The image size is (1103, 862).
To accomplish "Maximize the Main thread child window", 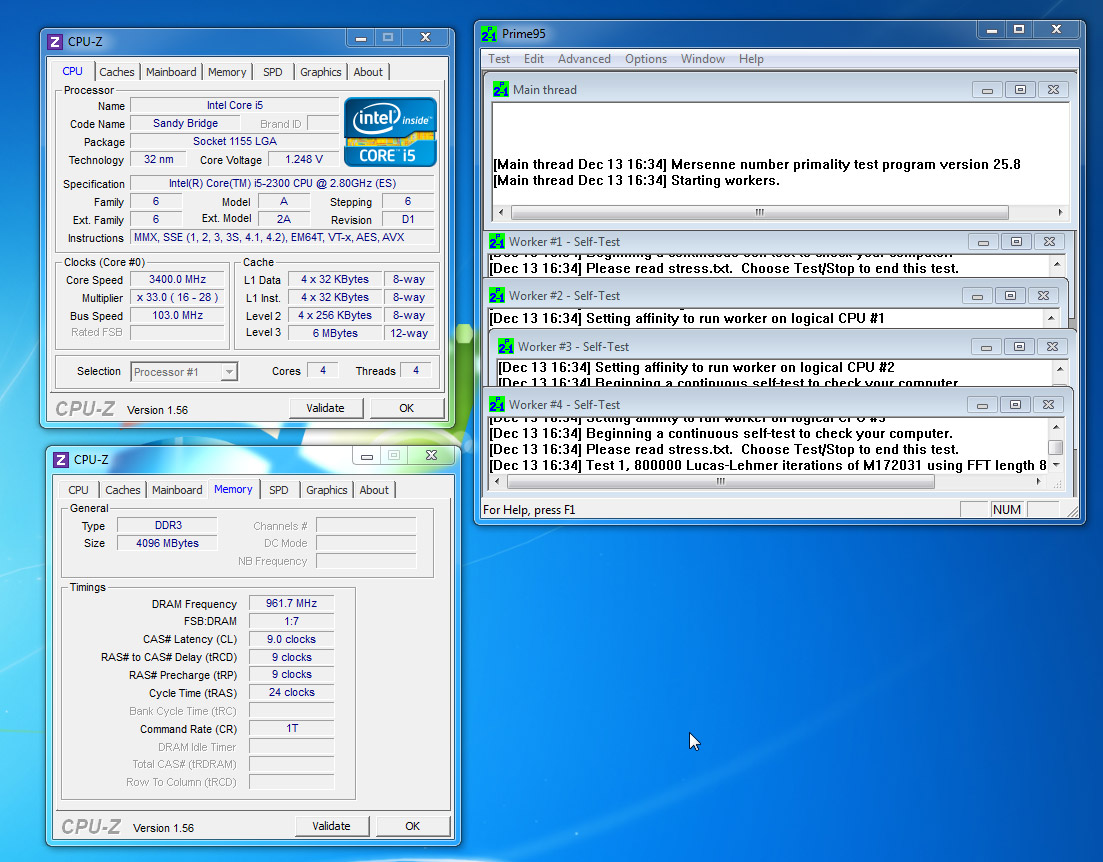I will 1020,90.
